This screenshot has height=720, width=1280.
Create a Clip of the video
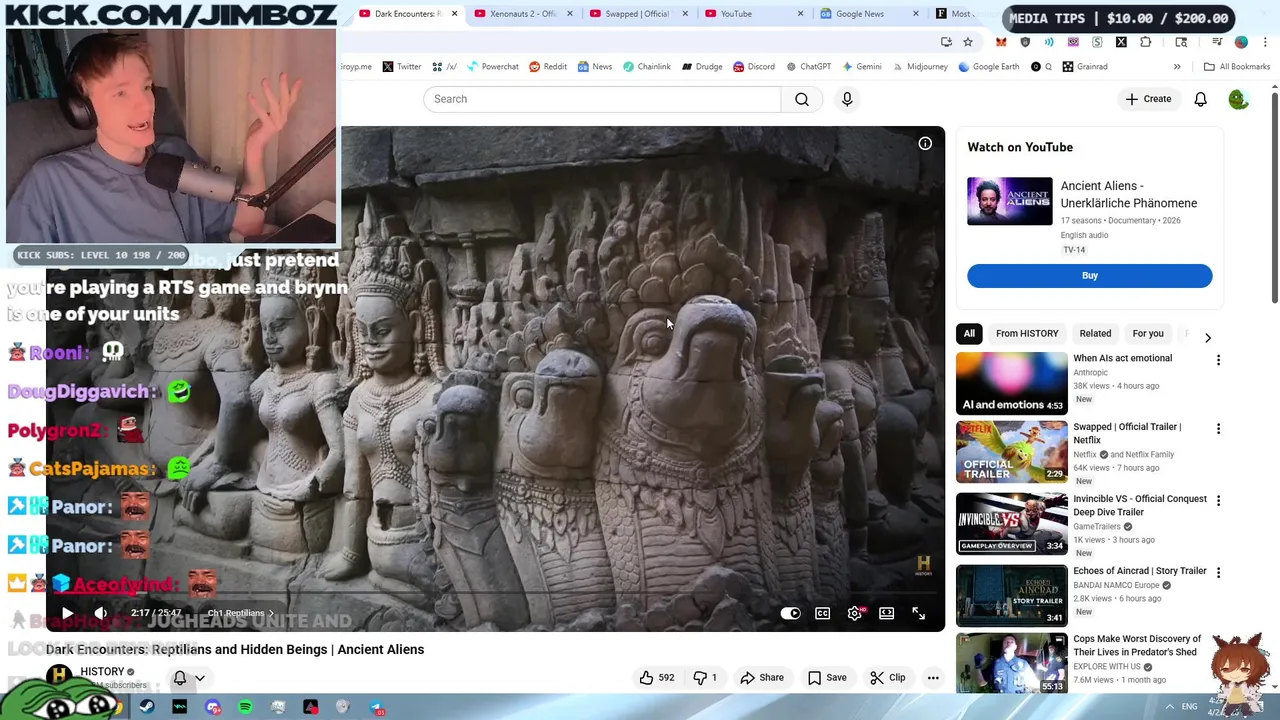tap(887, 678)
